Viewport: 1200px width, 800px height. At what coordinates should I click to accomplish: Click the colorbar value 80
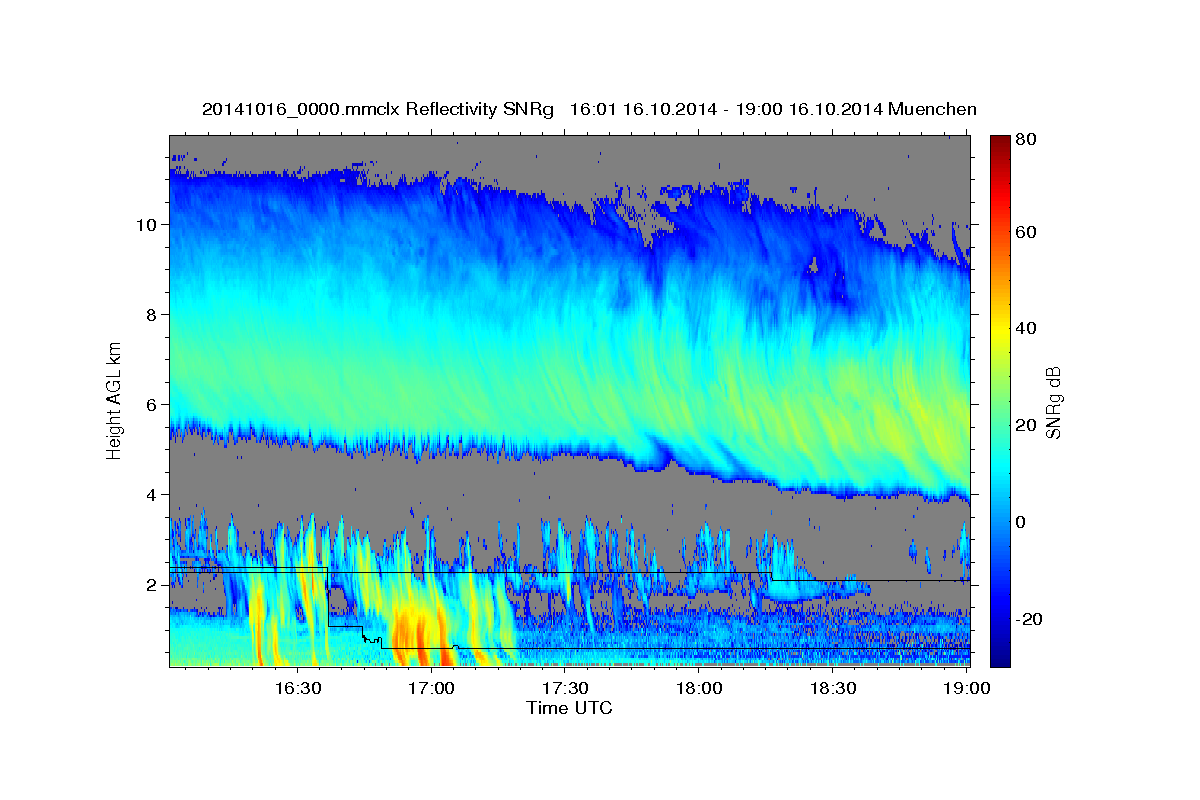(1027, 139)
